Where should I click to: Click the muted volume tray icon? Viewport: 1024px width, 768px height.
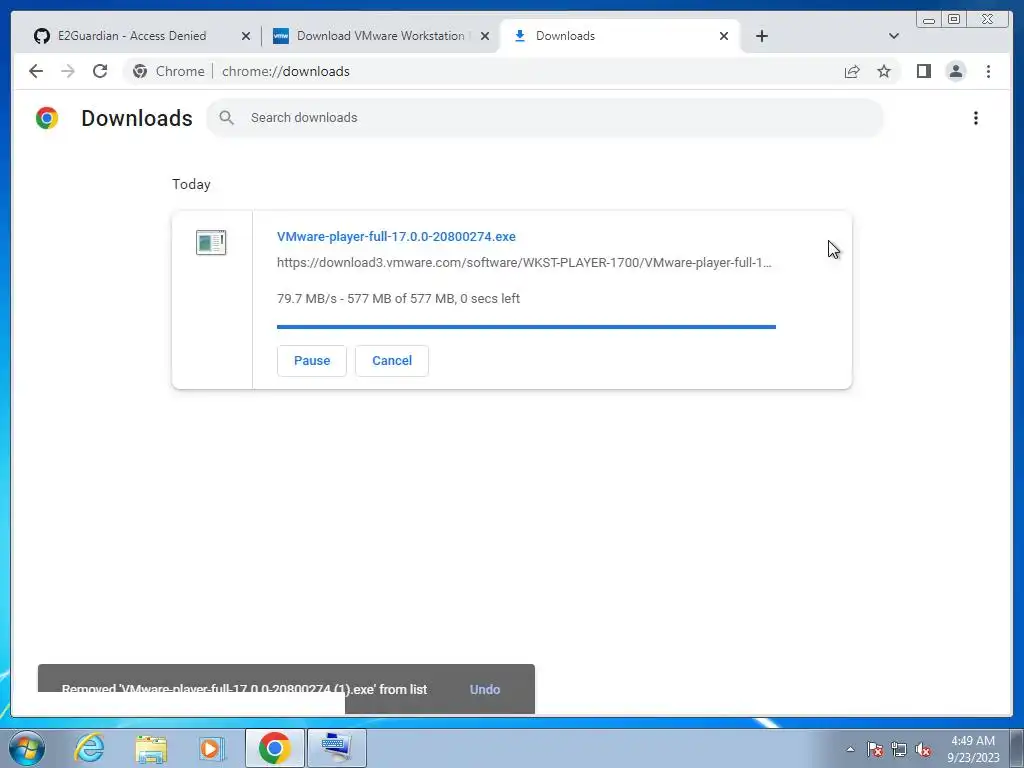(922, 749)
